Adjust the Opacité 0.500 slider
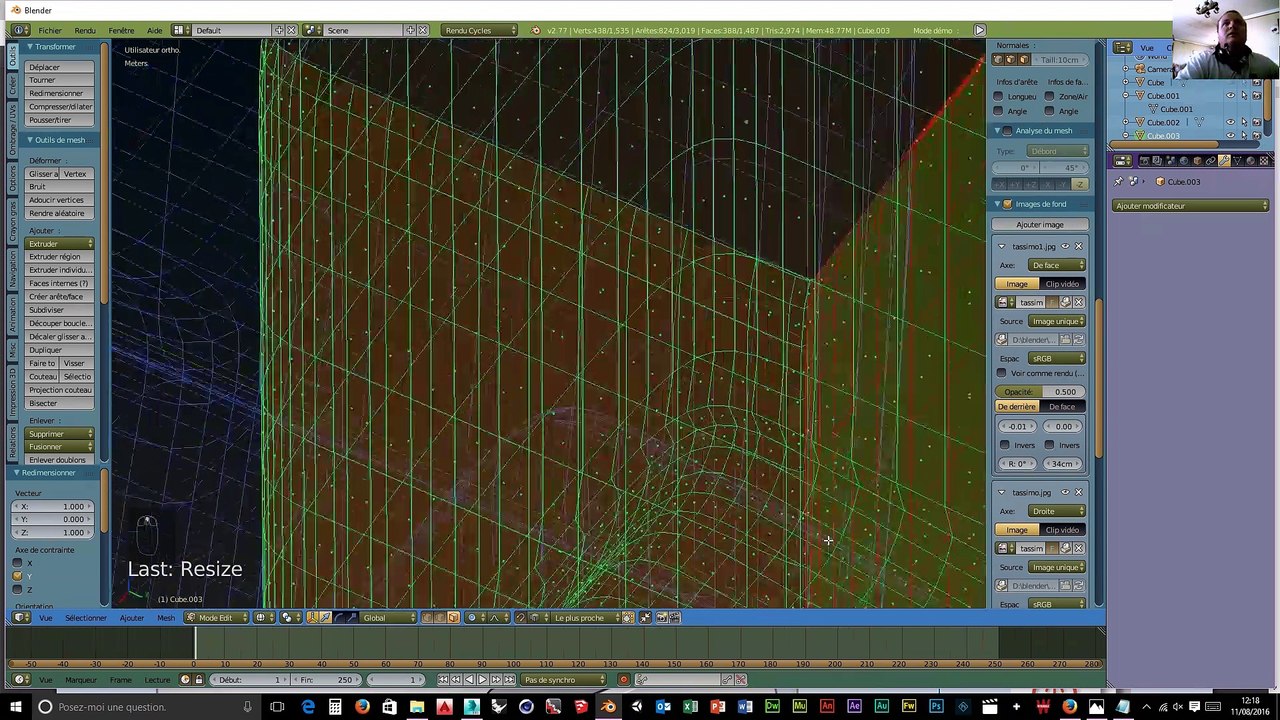This screenshot has width=1280, height=720. (1040, 392)
